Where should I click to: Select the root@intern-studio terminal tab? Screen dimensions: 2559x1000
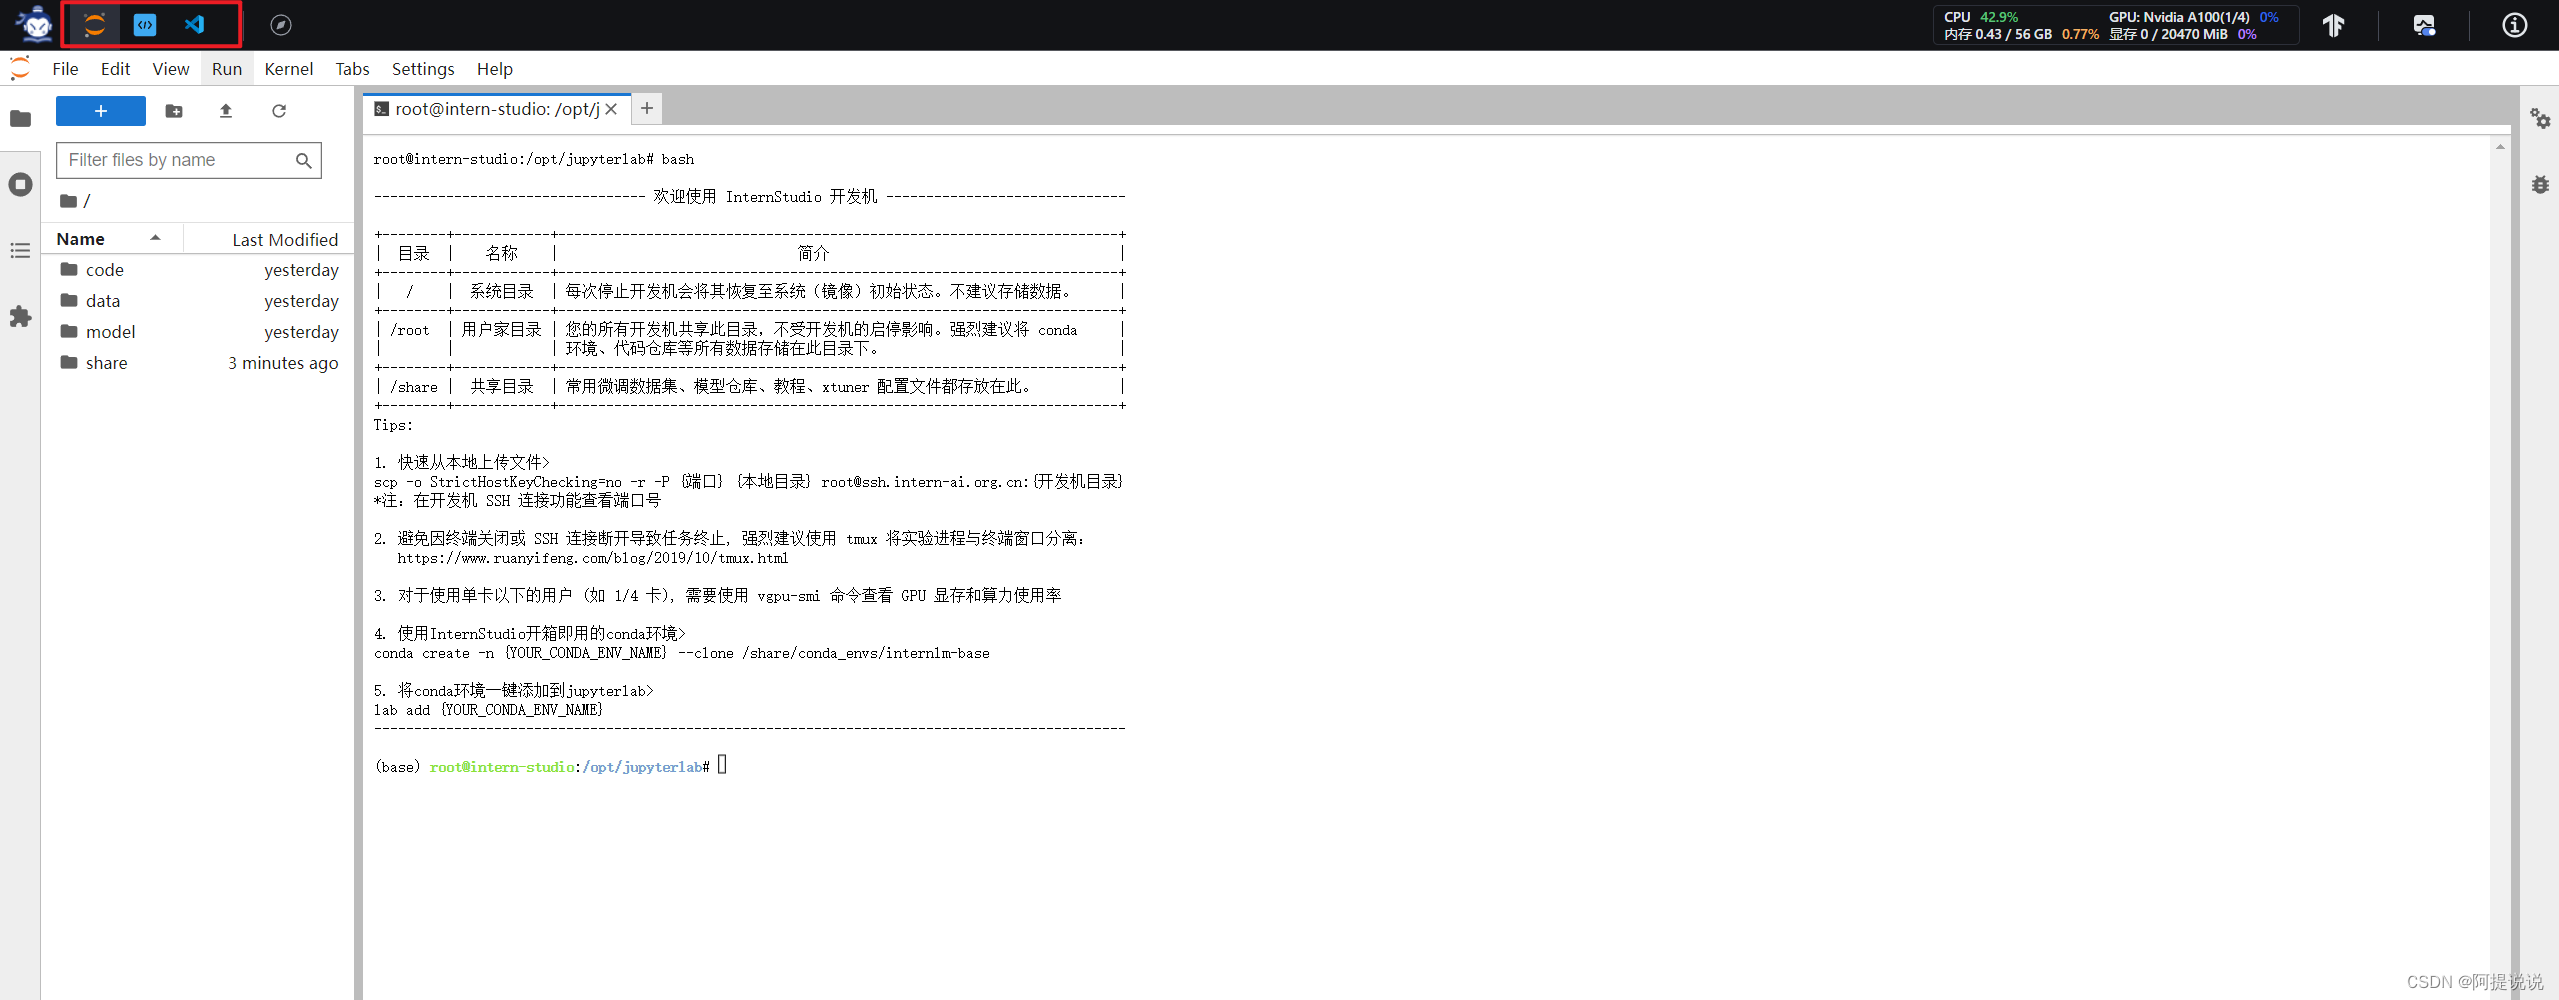[497, 109]
